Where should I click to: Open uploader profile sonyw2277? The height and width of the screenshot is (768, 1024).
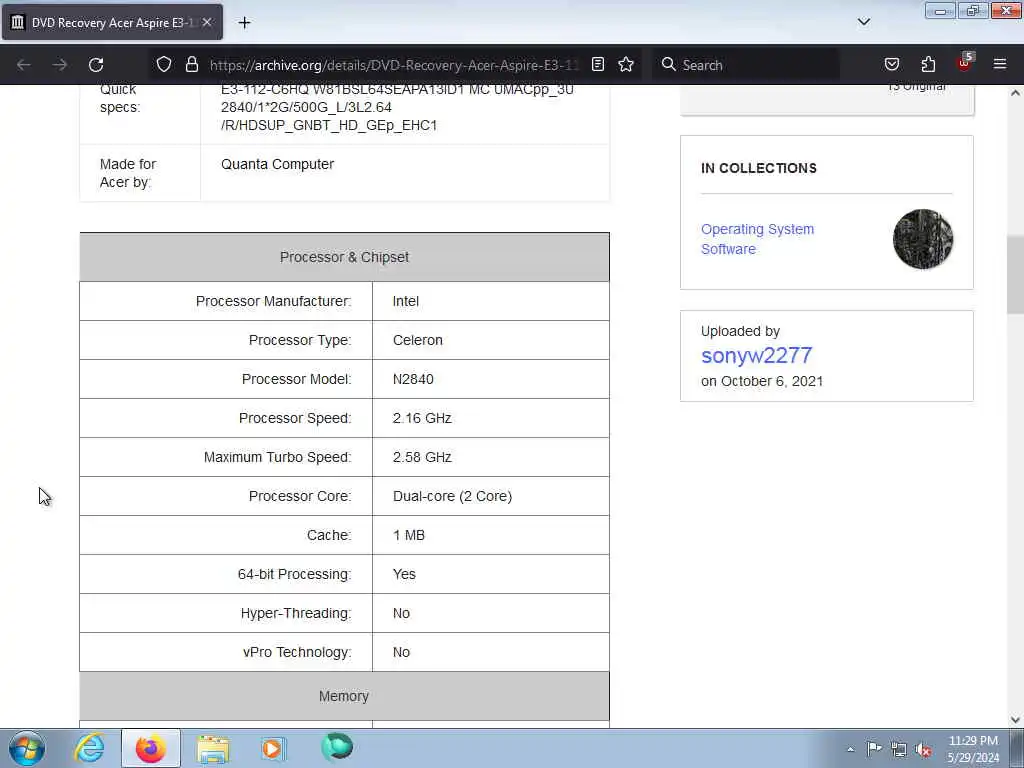click(756, 355)
